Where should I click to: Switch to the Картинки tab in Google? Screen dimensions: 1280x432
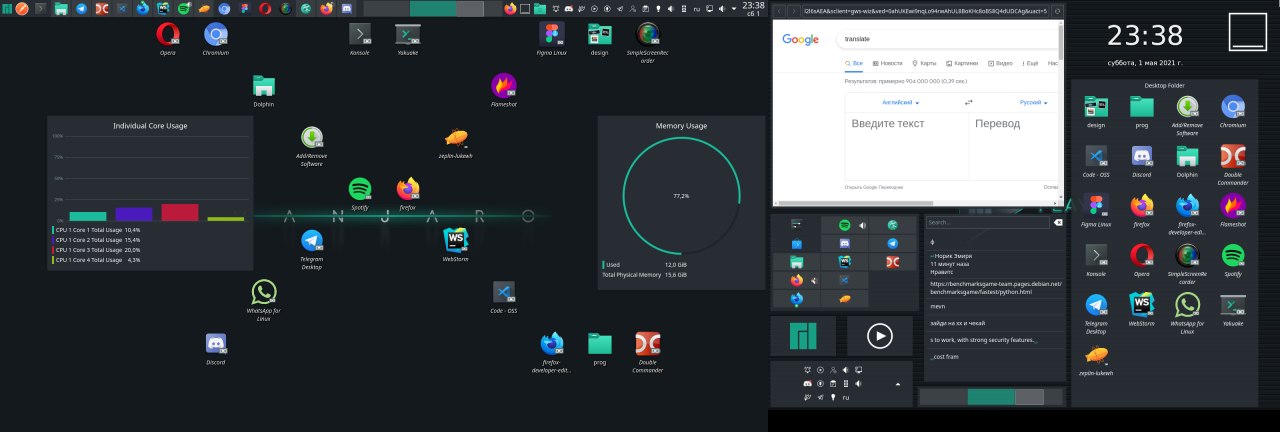(961, 63)
